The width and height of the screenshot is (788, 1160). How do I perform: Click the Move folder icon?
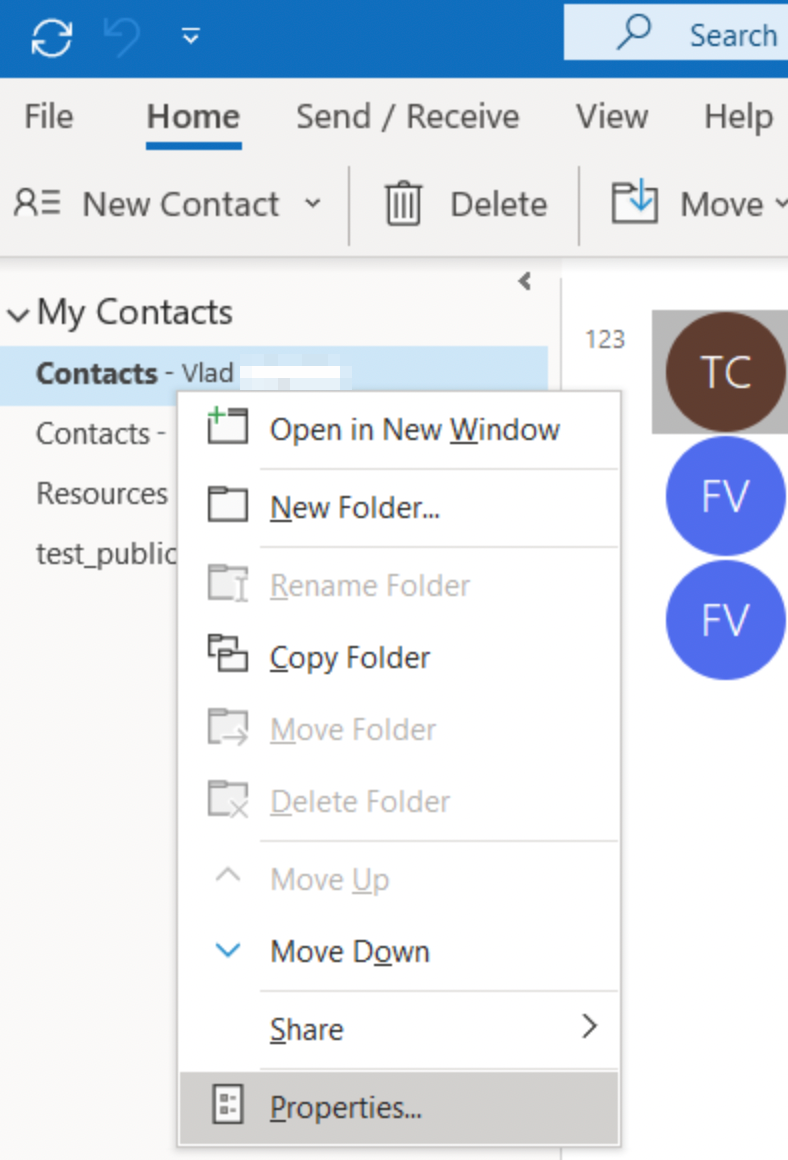634,204
